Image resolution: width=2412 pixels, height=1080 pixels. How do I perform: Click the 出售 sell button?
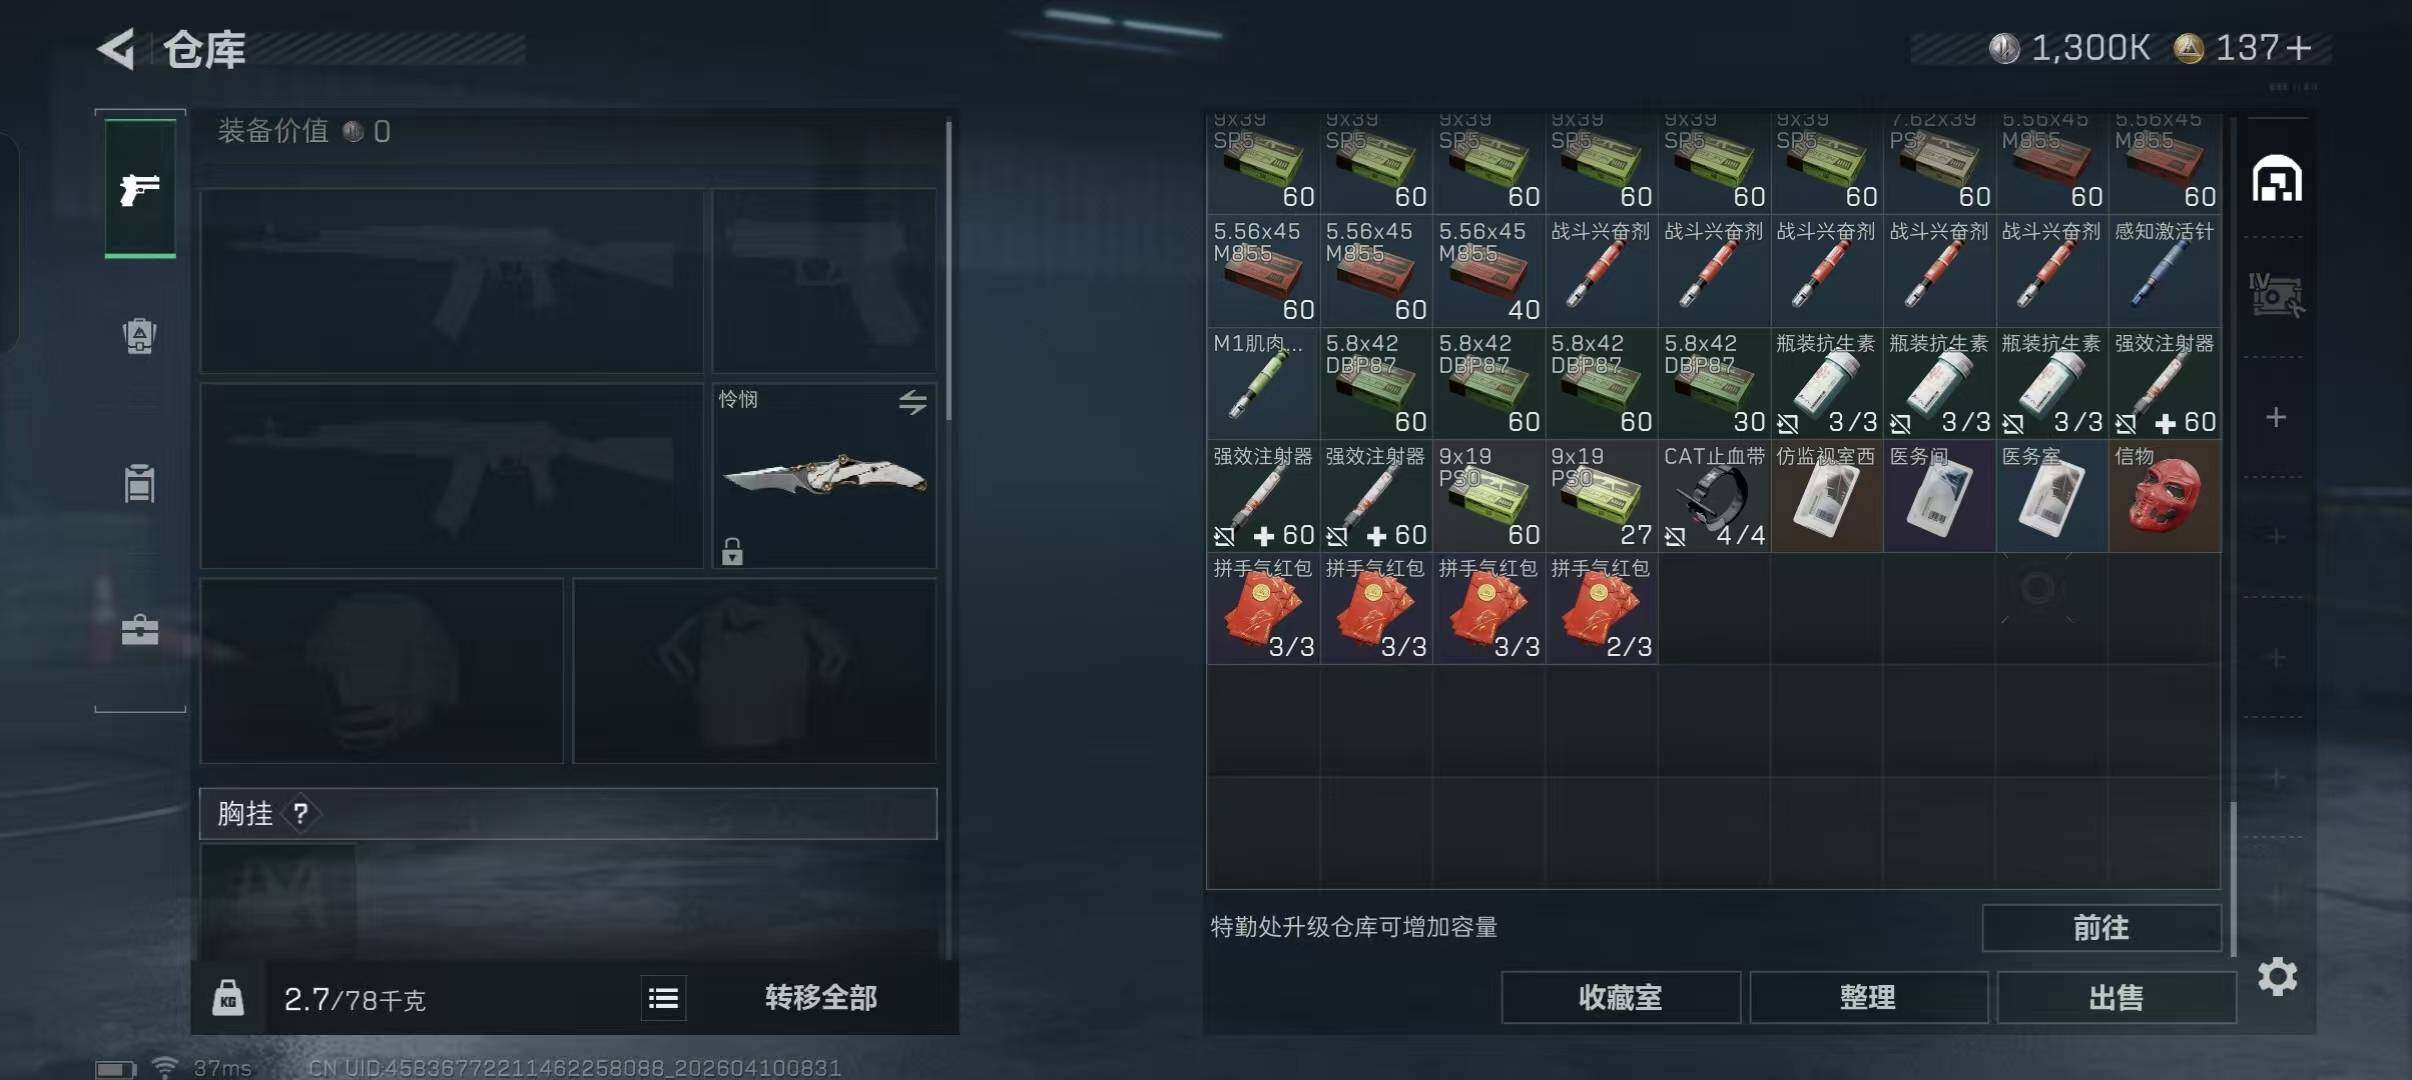[x=2116, y=997]
